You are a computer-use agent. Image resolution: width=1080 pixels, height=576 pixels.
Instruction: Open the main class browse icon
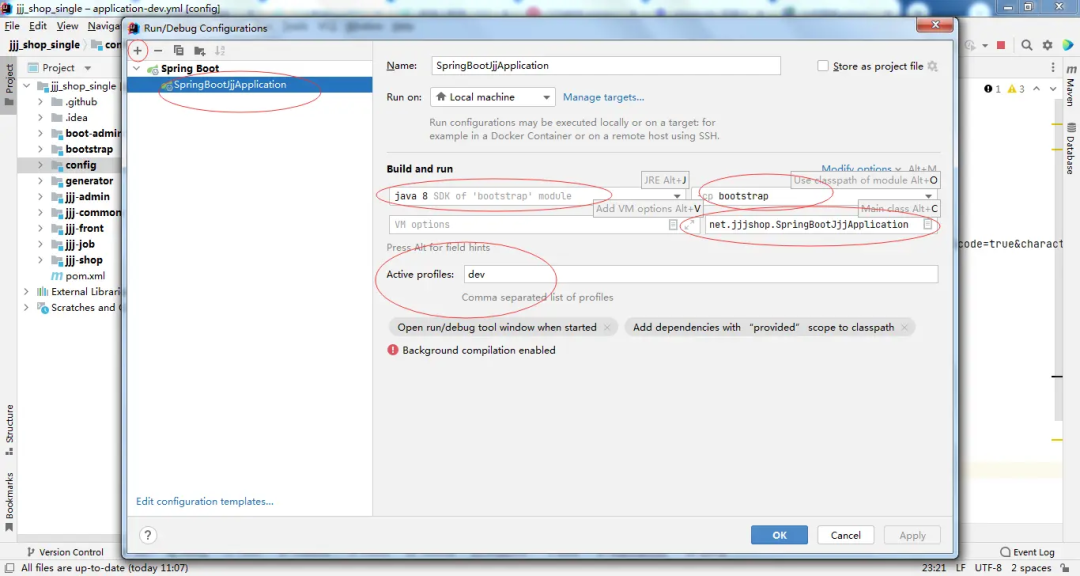point(928,225)
